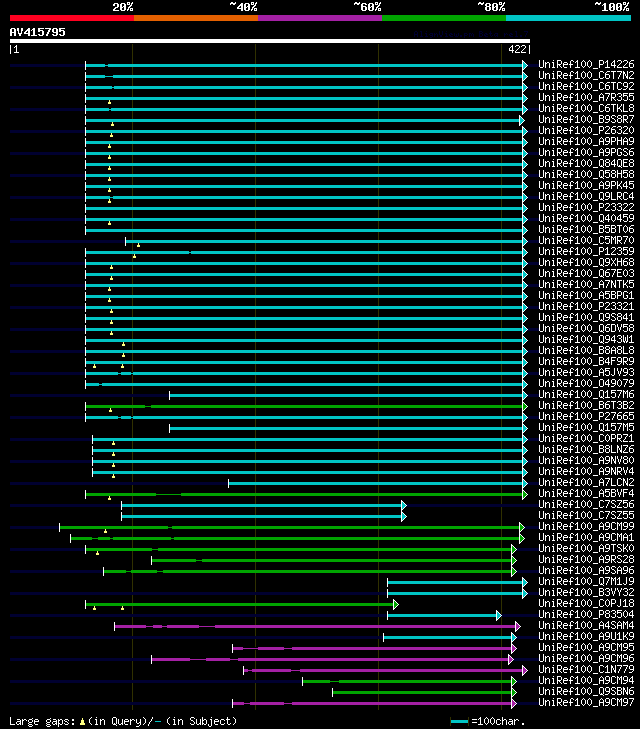This screenshot has width=640, height=729.
Task: Select the UniRef100_P23322 label
Action: (x=586, y=207)
